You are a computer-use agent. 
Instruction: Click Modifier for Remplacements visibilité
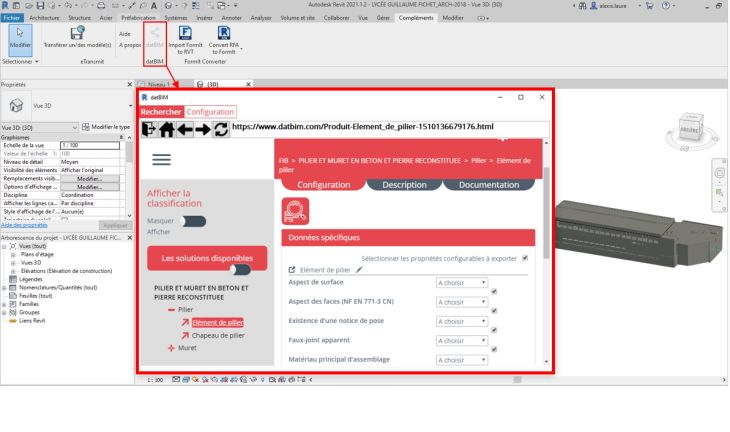(89, 179)
